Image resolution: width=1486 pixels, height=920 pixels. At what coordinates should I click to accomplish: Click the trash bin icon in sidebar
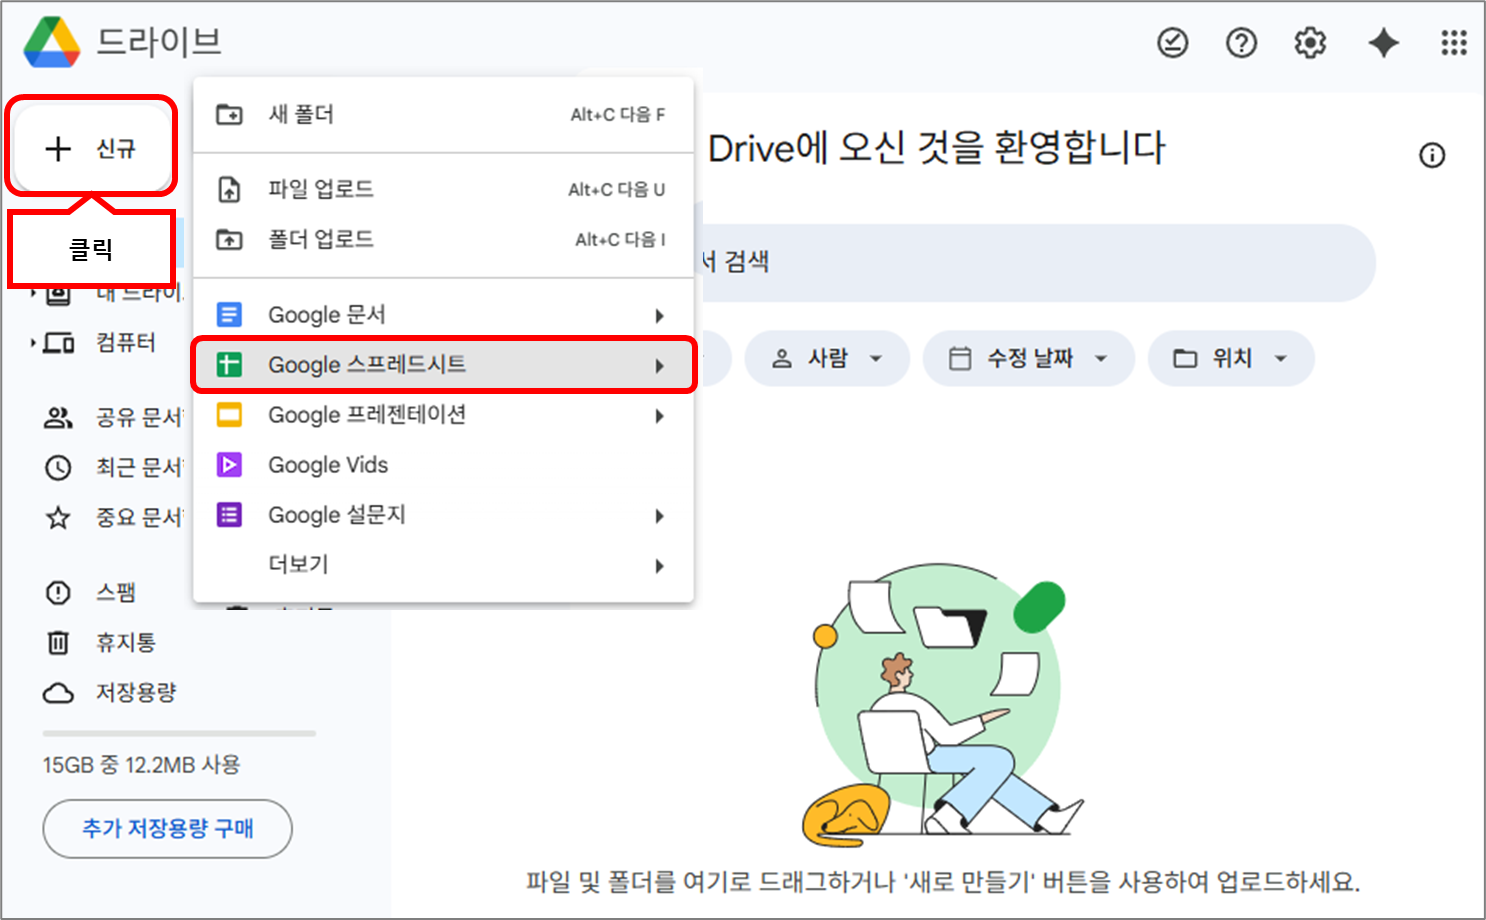click(58, 643)
